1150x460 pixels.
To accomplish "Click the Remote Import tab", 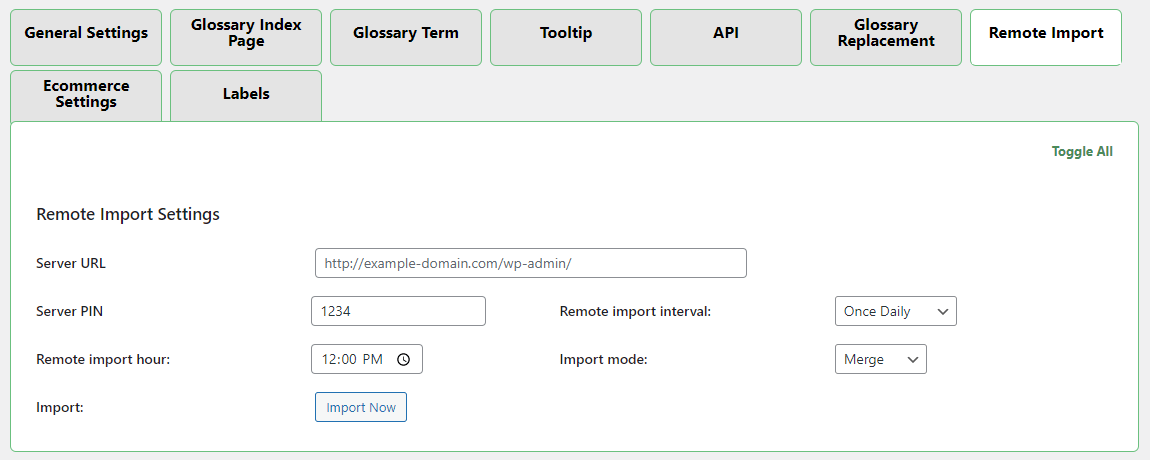I will coord(1046,33).
